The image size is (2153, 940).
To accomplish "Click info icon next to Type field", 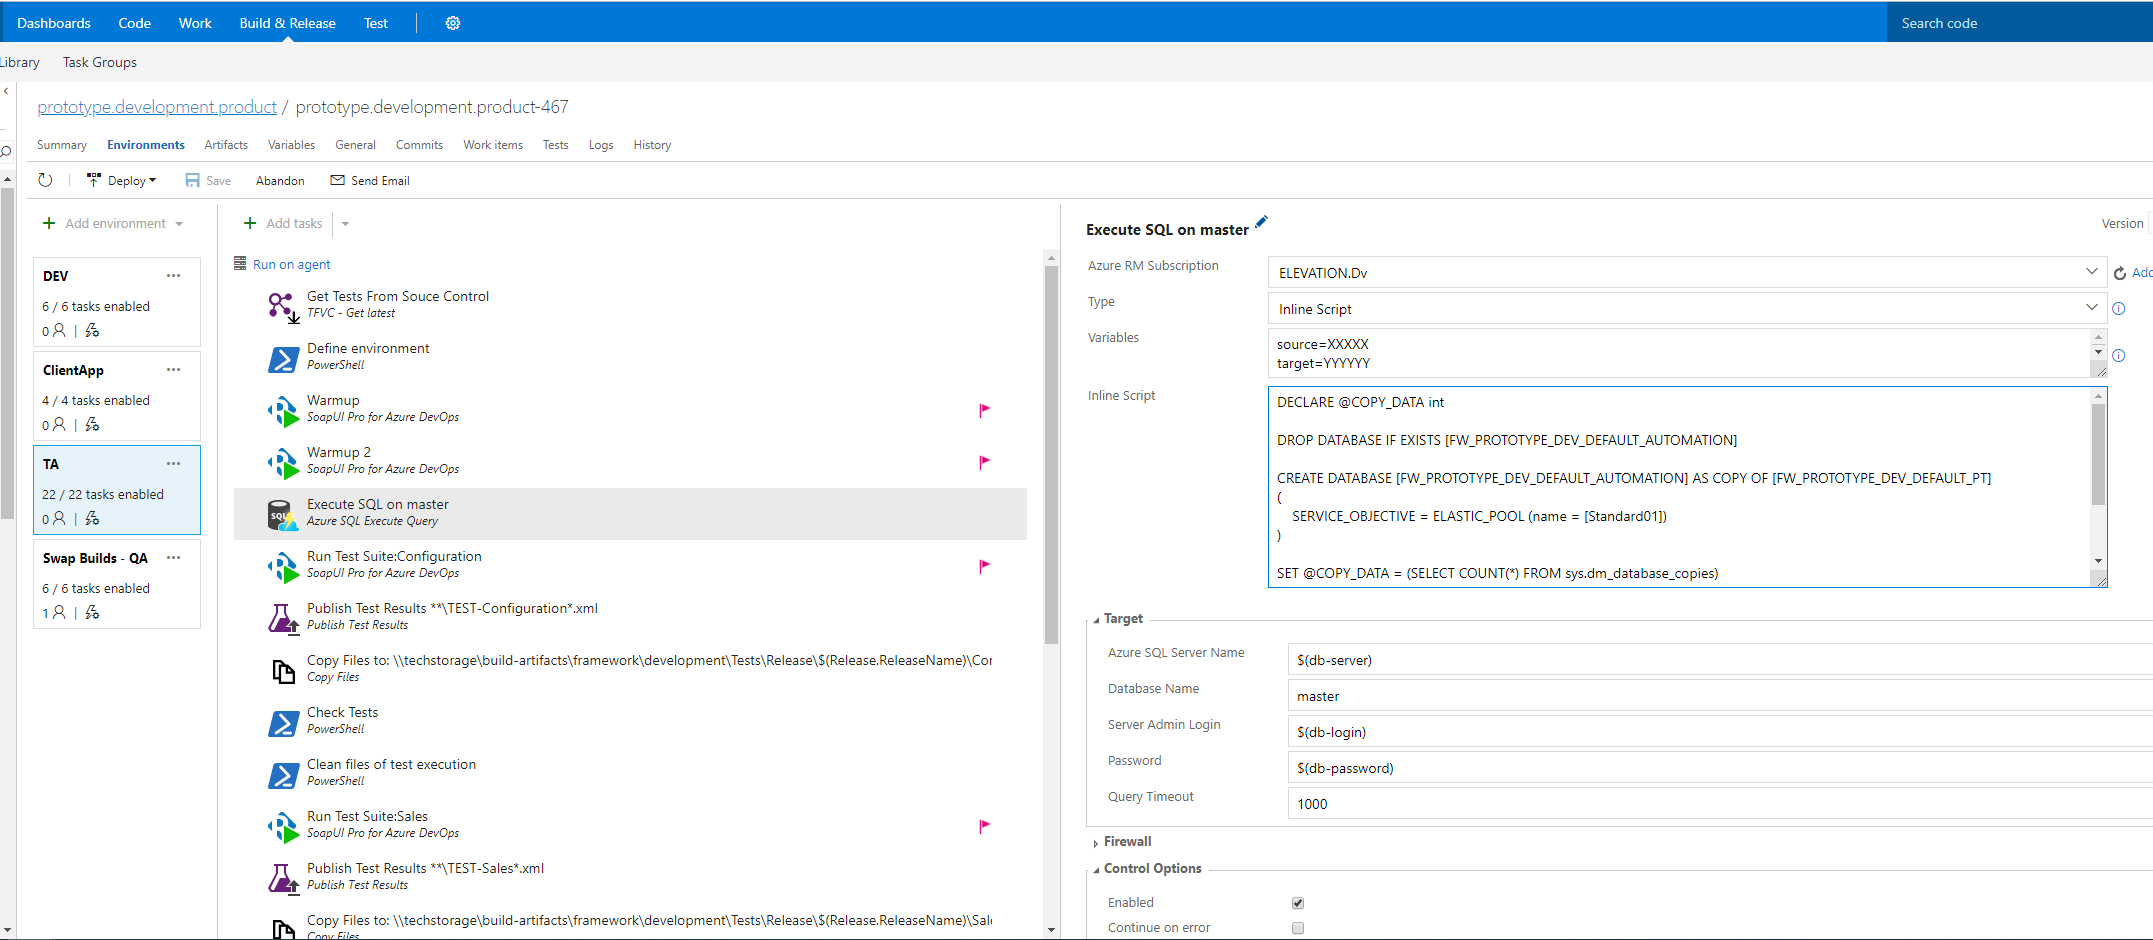I will click(2118, 309).
